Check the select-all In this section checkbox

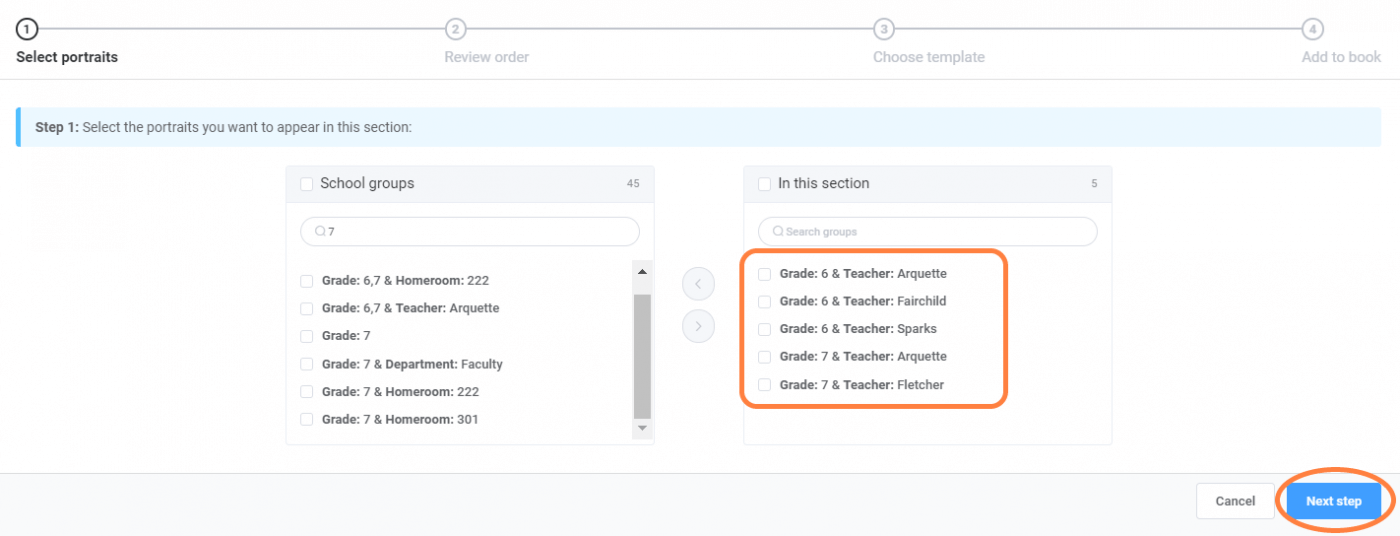pos(765,184)
